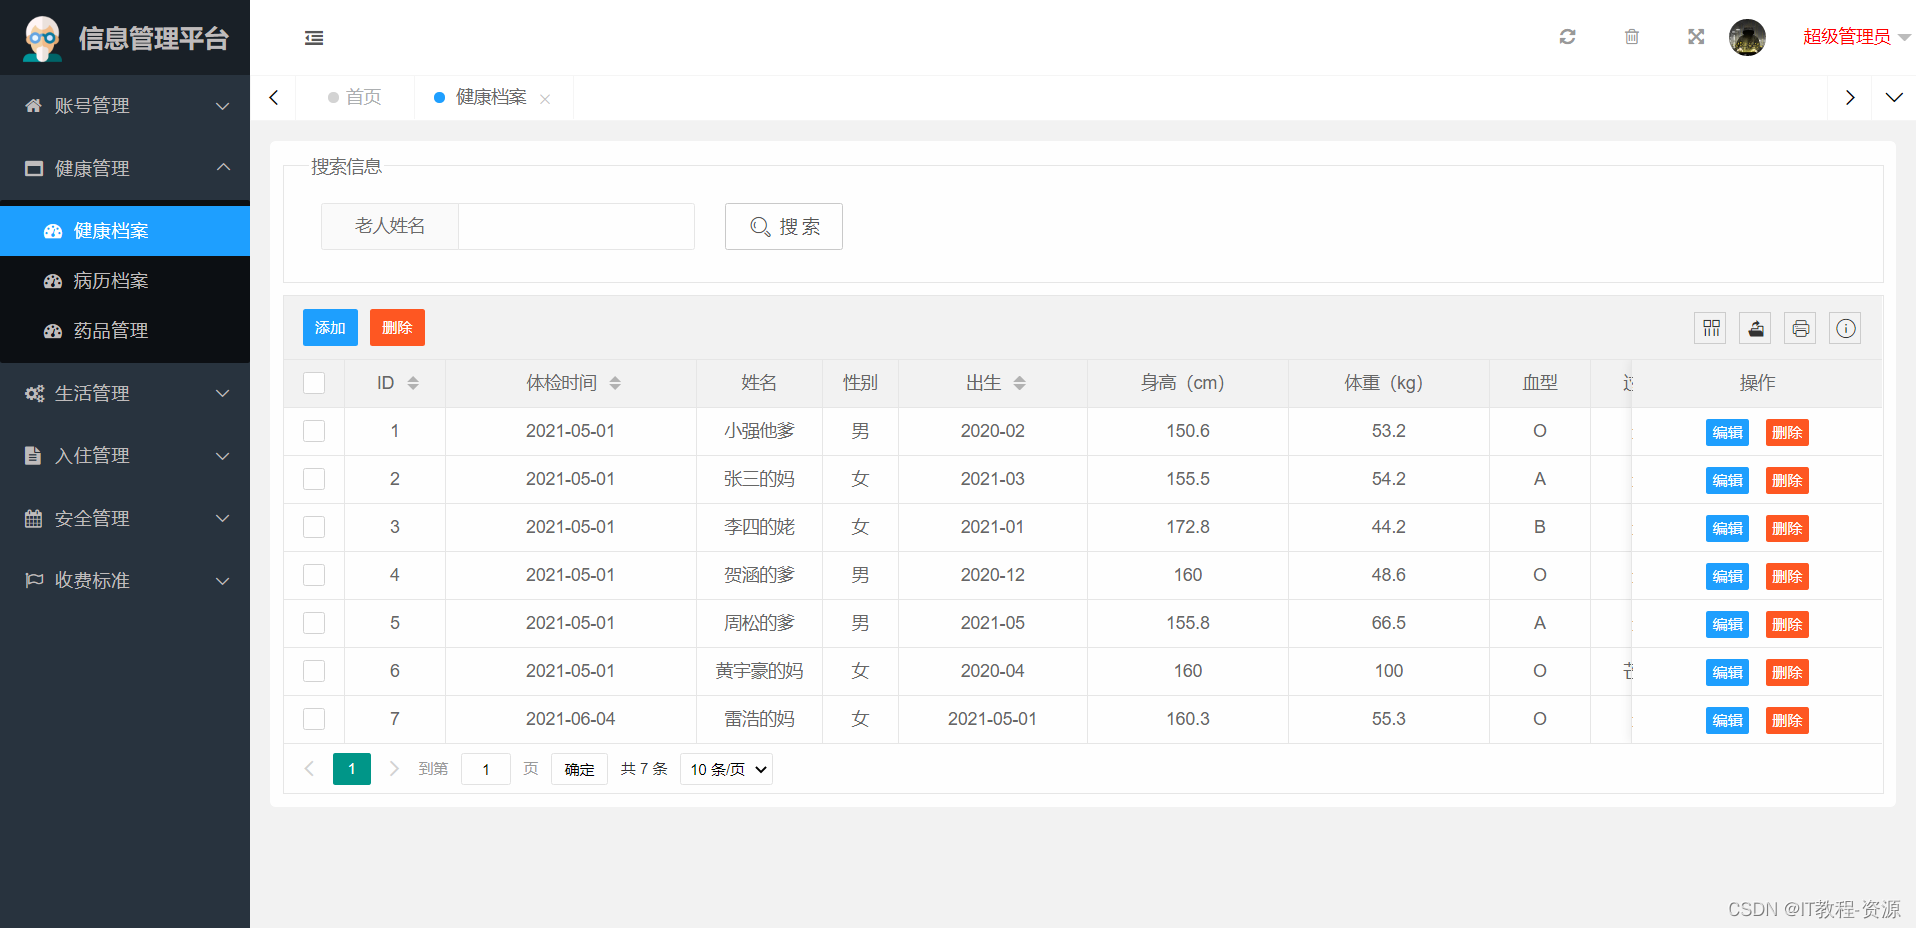The image size is (1916, 928).
Task: Delete the record of 黄宇豪的妈
Action: 1787,672
